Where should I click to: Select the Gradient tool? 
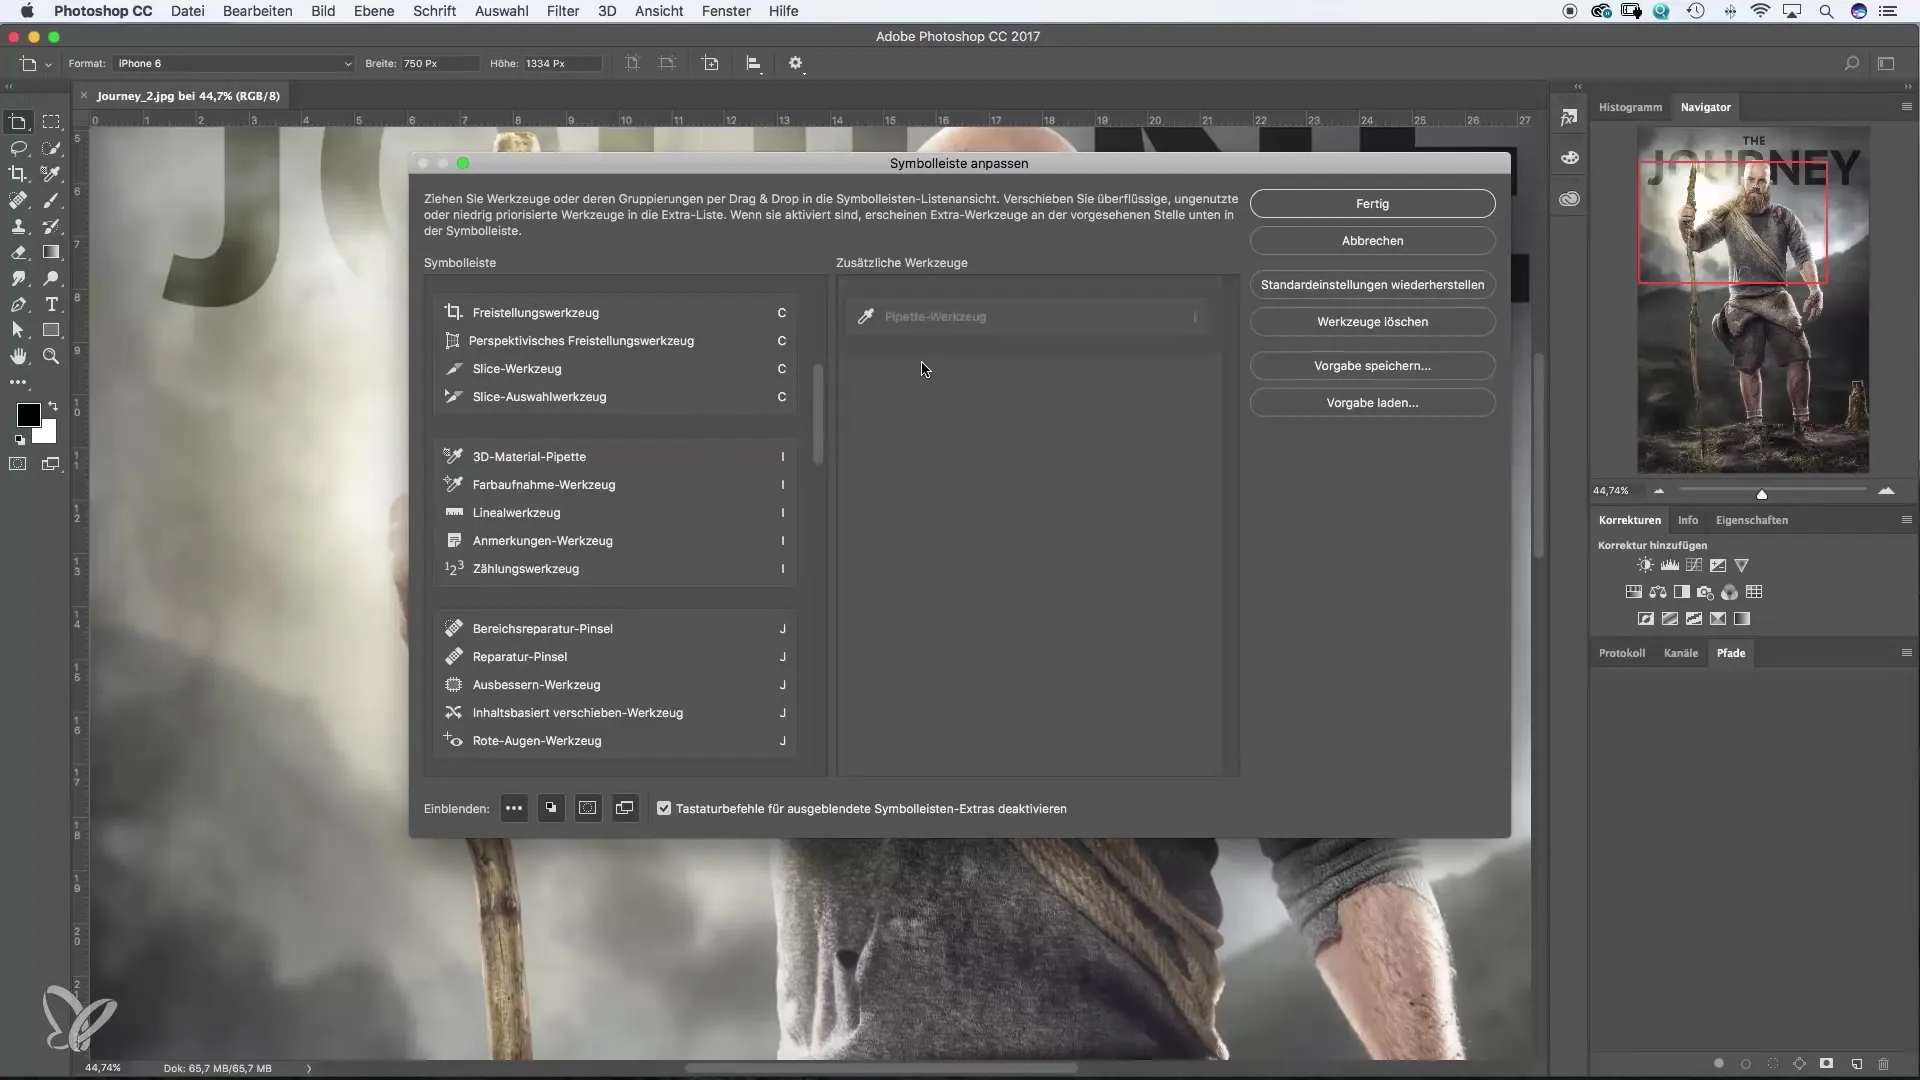coord(51,252)
